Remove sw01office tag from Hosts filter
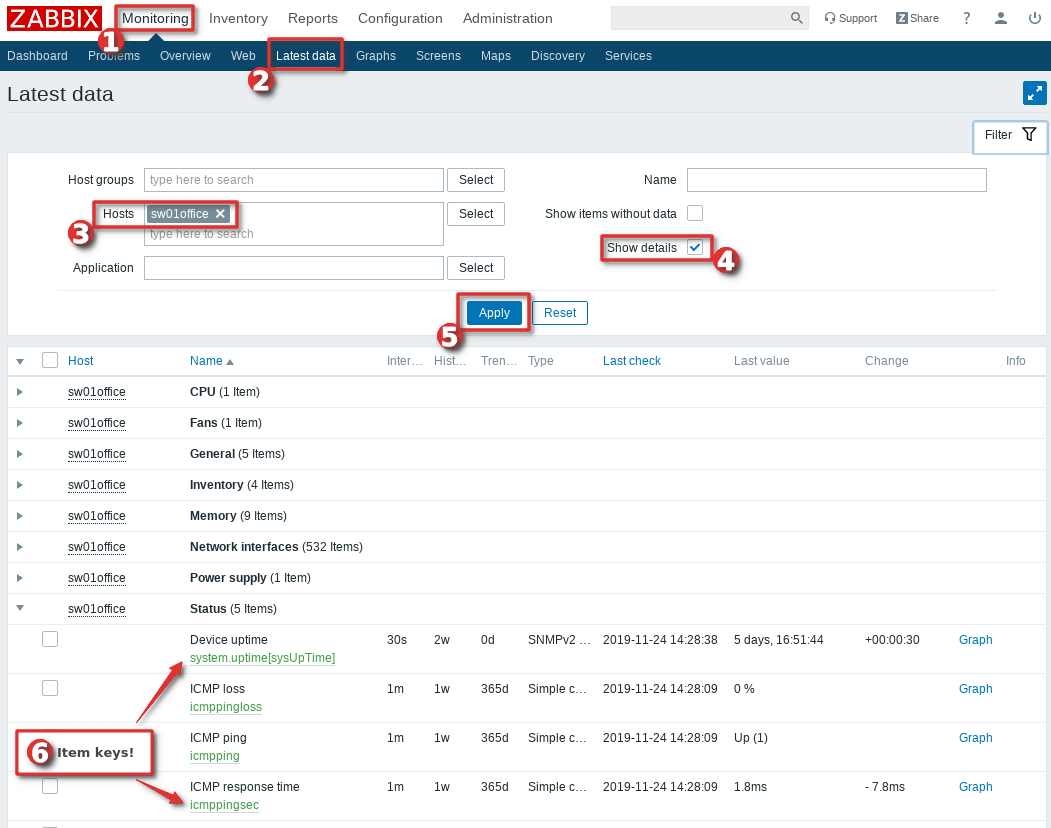1051x828 pixels. (220, 214)
